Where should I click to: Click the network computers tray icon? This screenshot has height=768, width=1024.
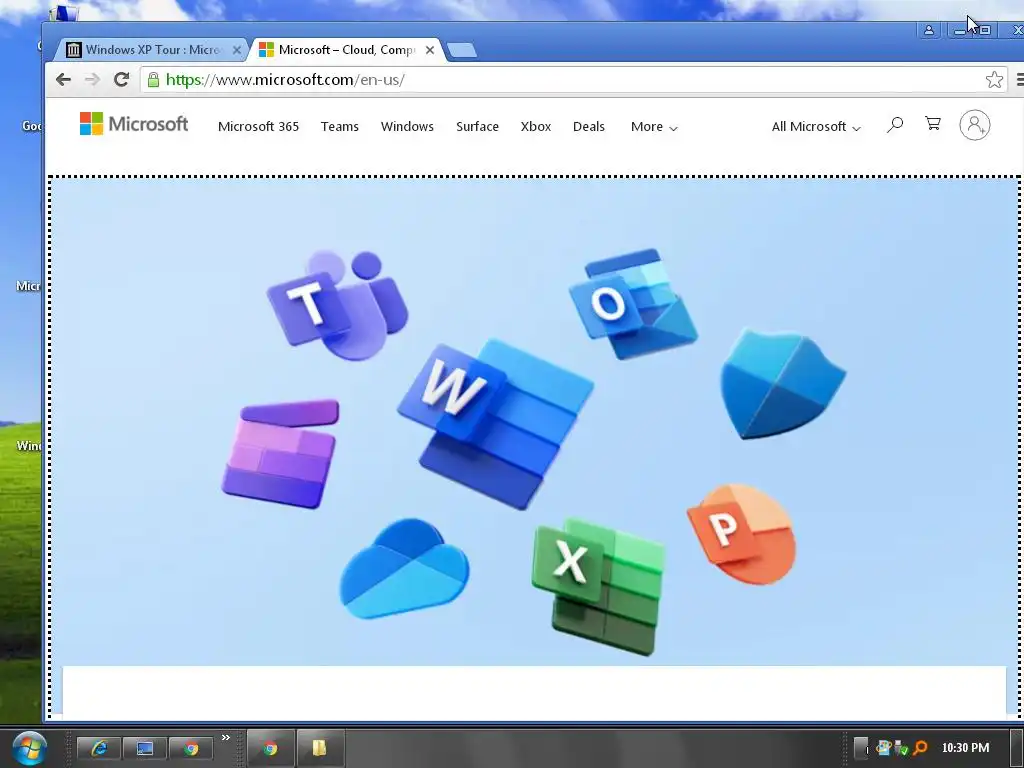tap(884, 748)
